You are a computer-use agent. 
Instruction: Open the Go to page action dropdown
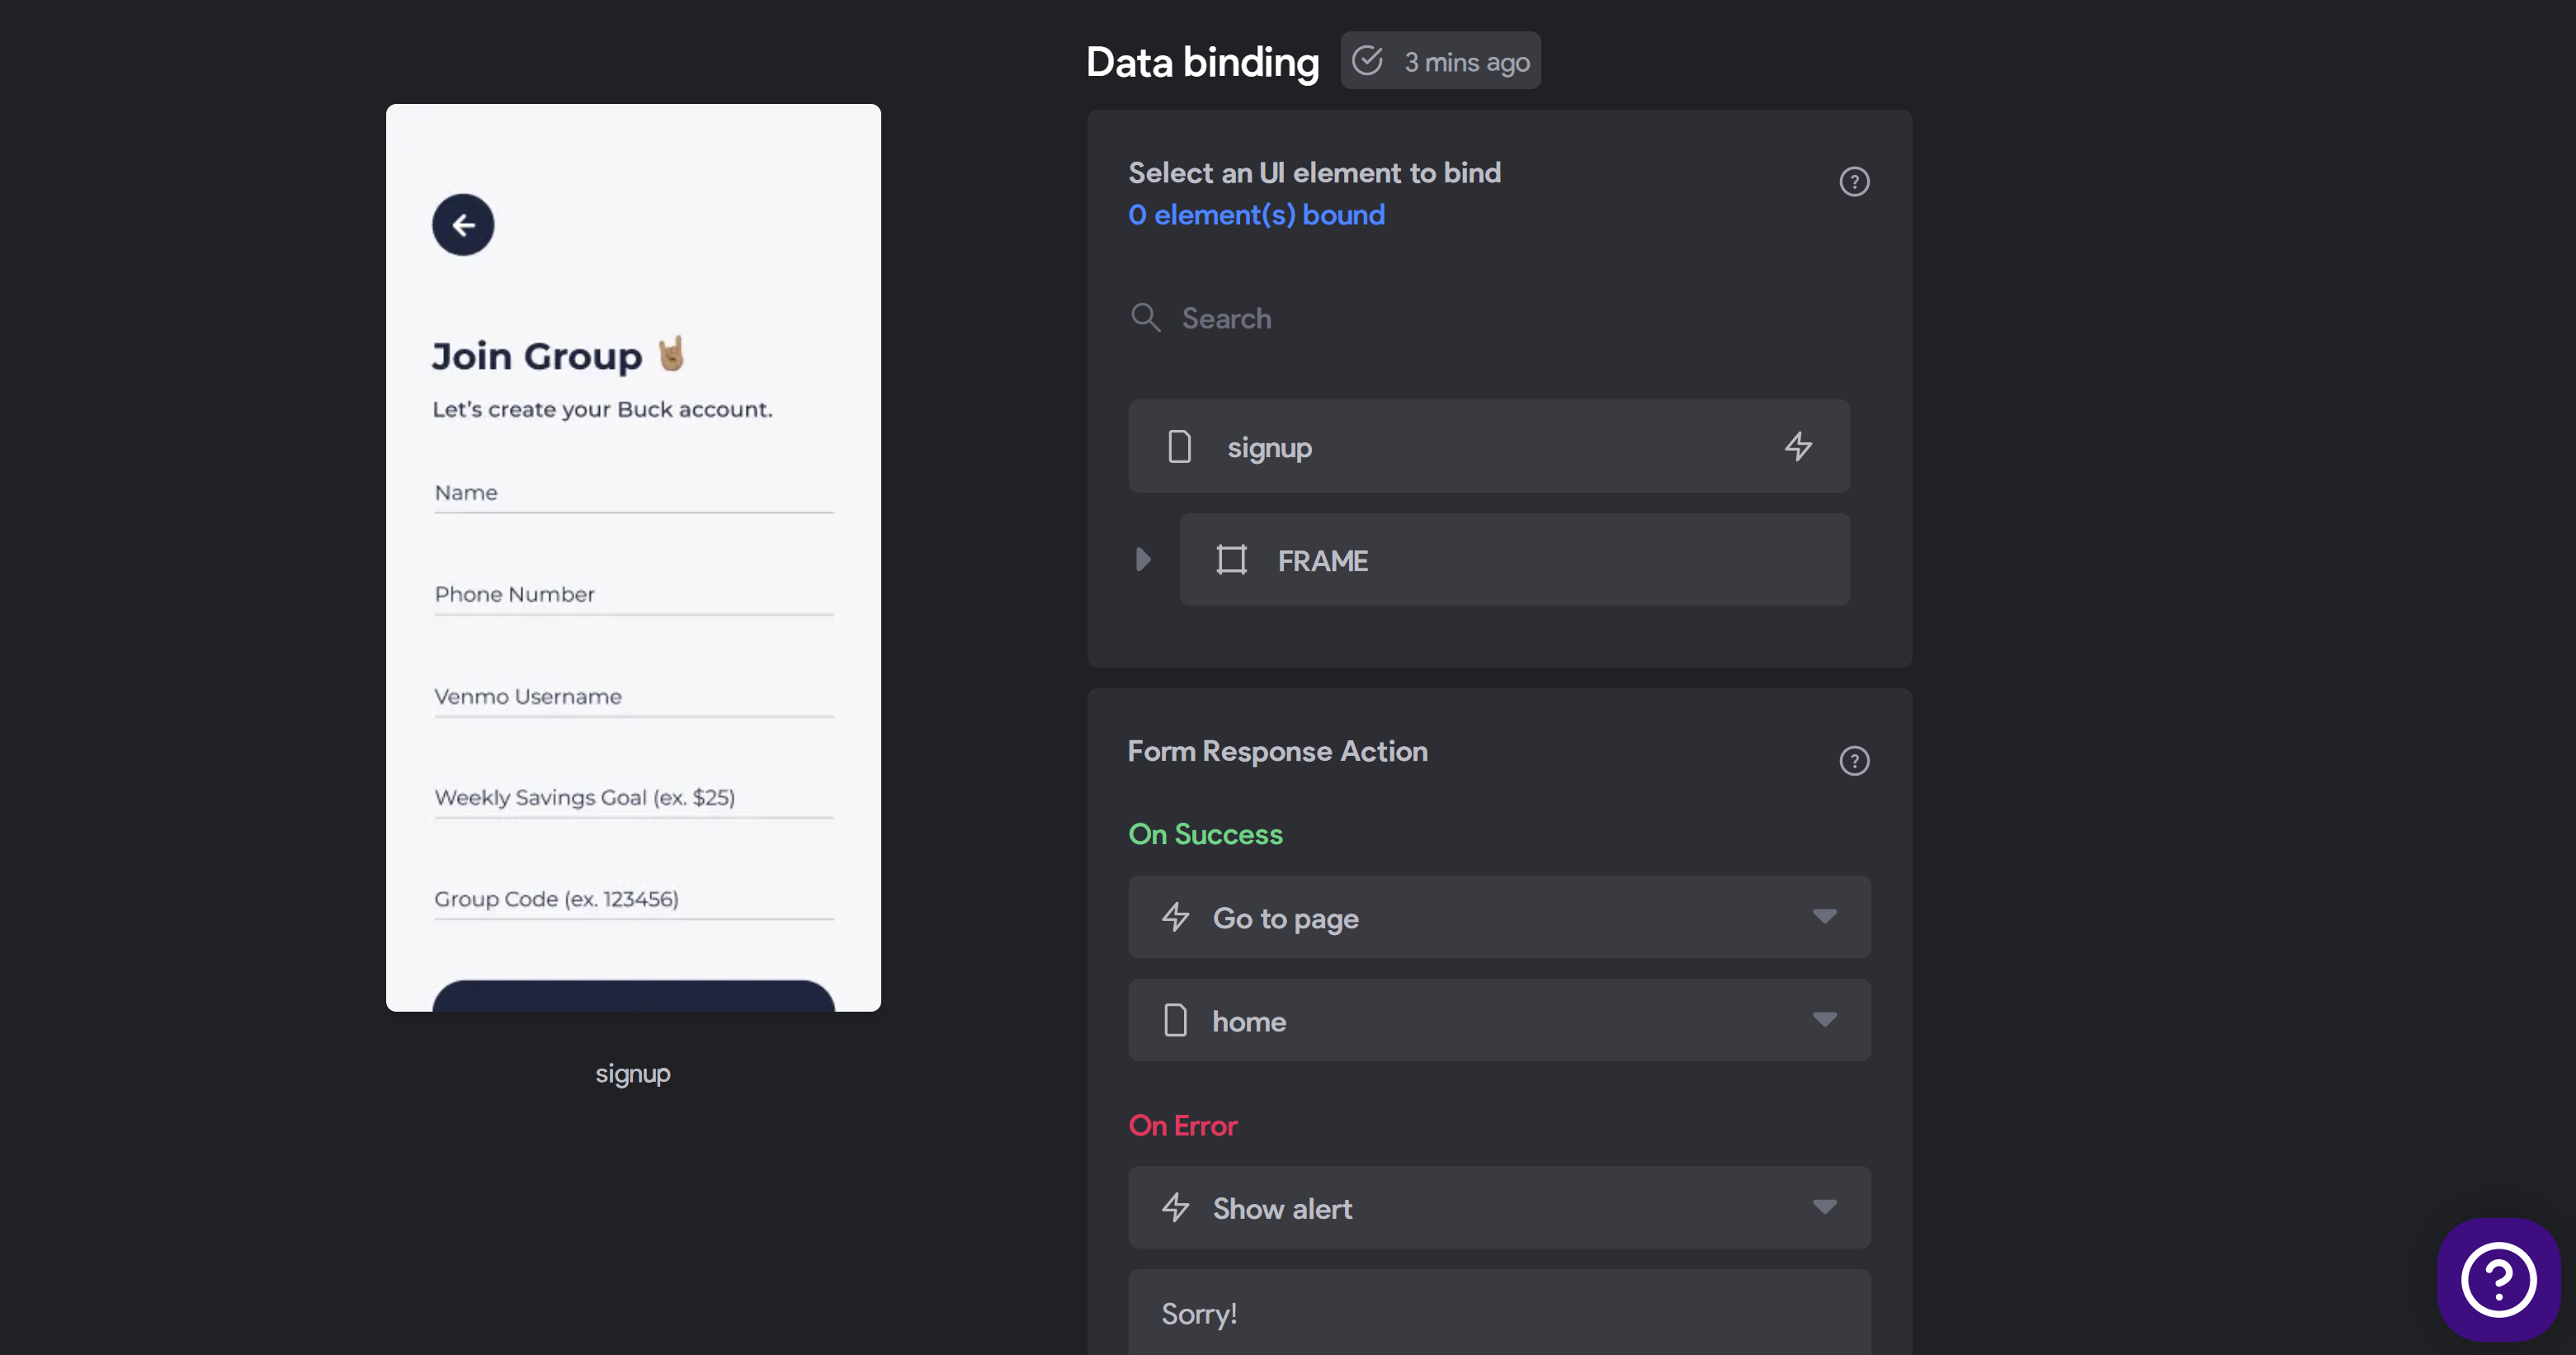point(1499,917)
